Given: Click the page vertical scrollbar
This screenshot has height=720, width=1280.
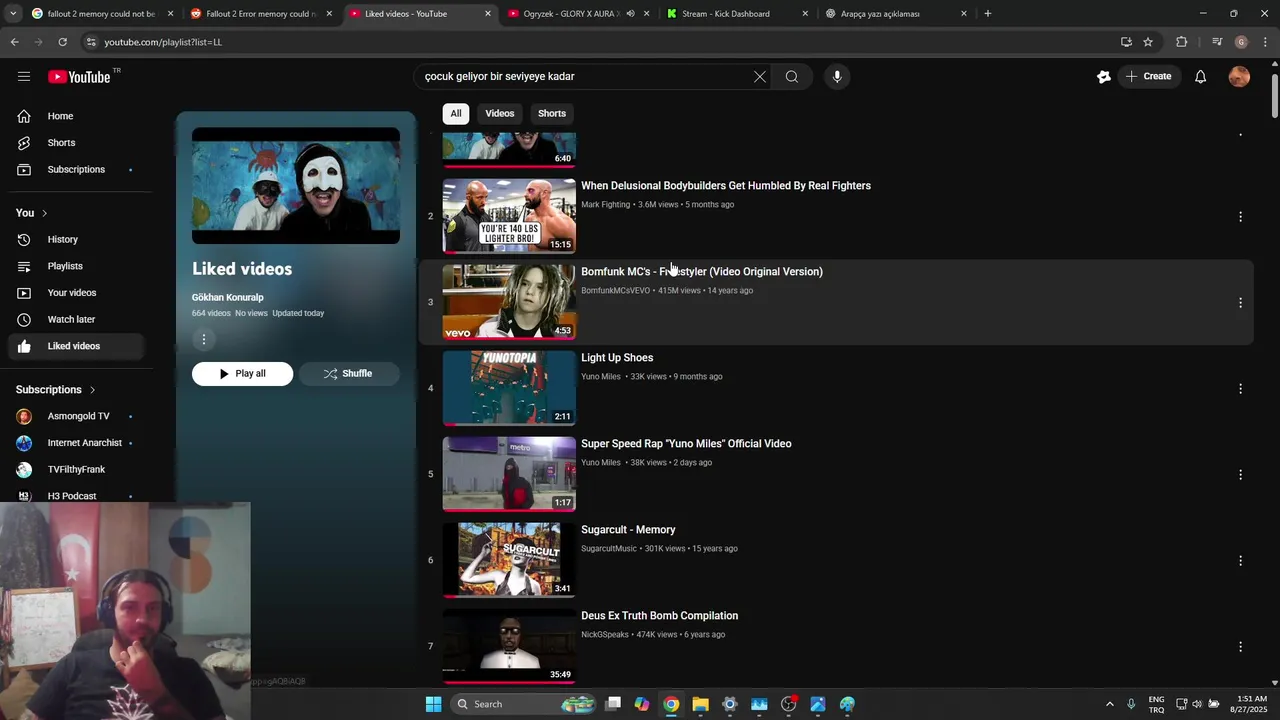Looking at the screenshot, I should click(1274, 95).
